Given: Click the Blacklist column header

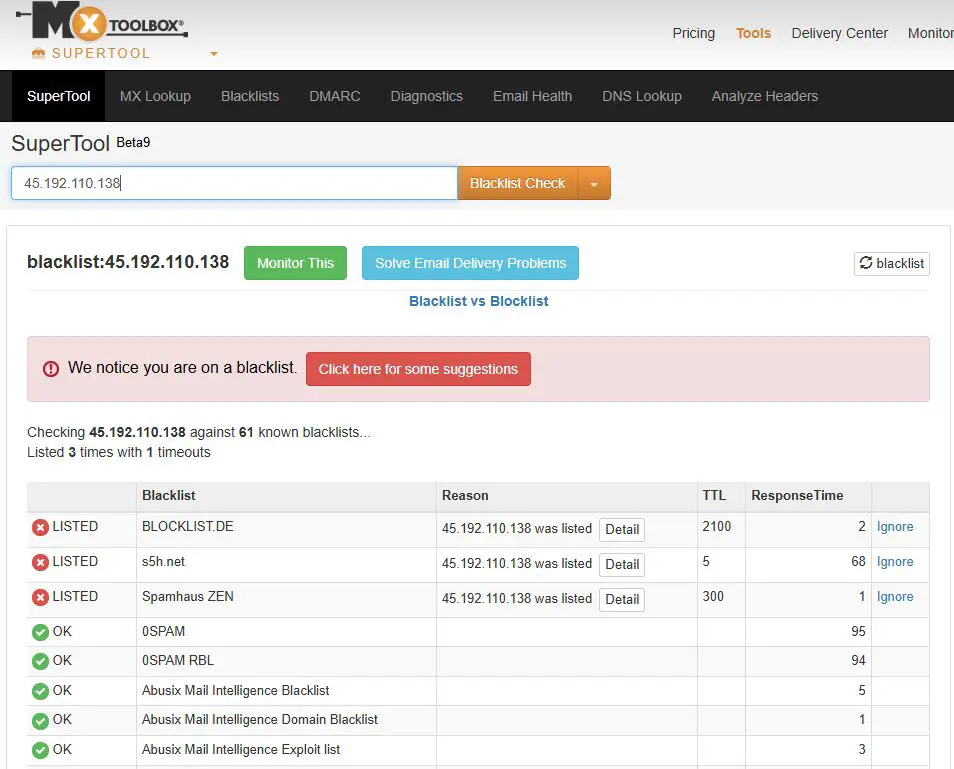Looking at the screenshot, I should click(169, 495).
